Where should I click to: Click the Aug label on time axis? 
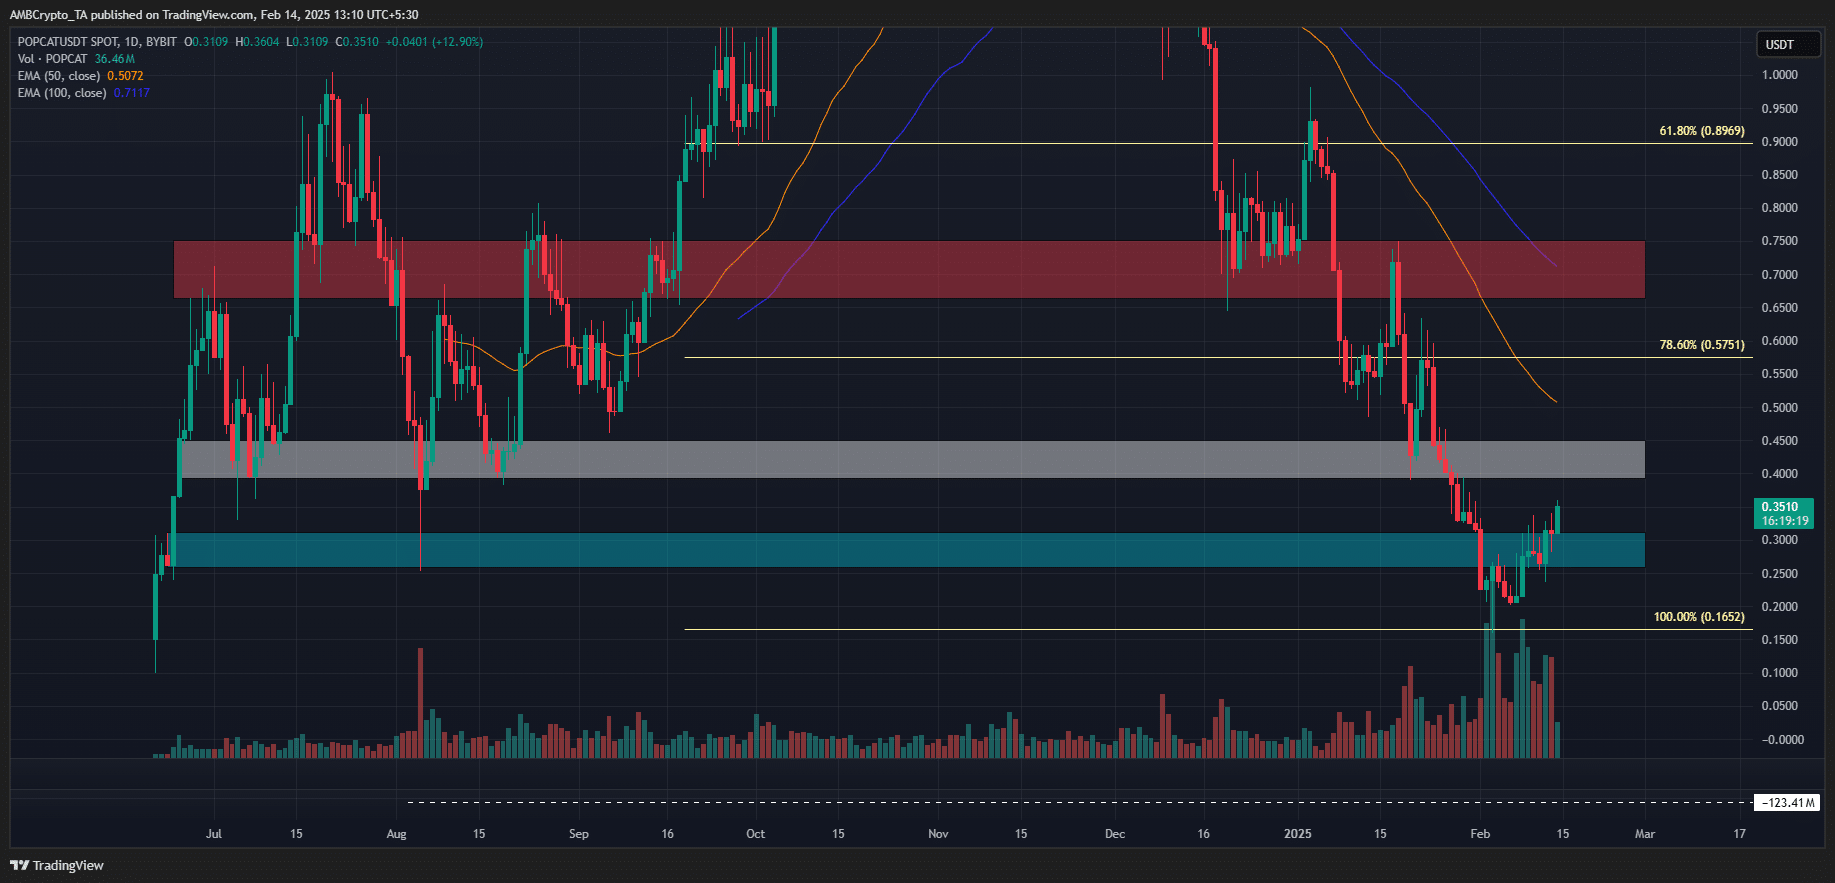click(396, 834)
